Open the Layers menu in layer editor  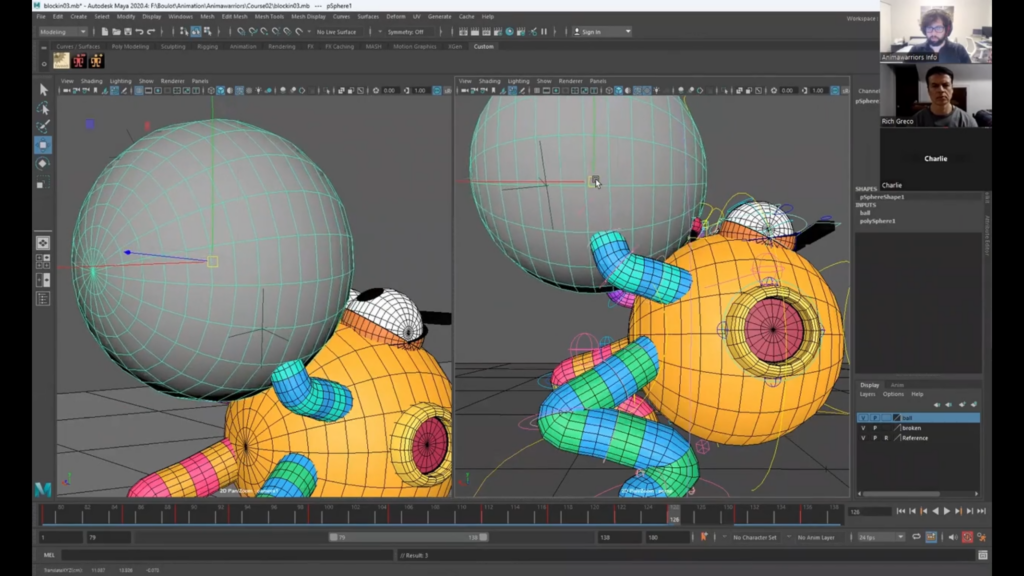(867, 394)
